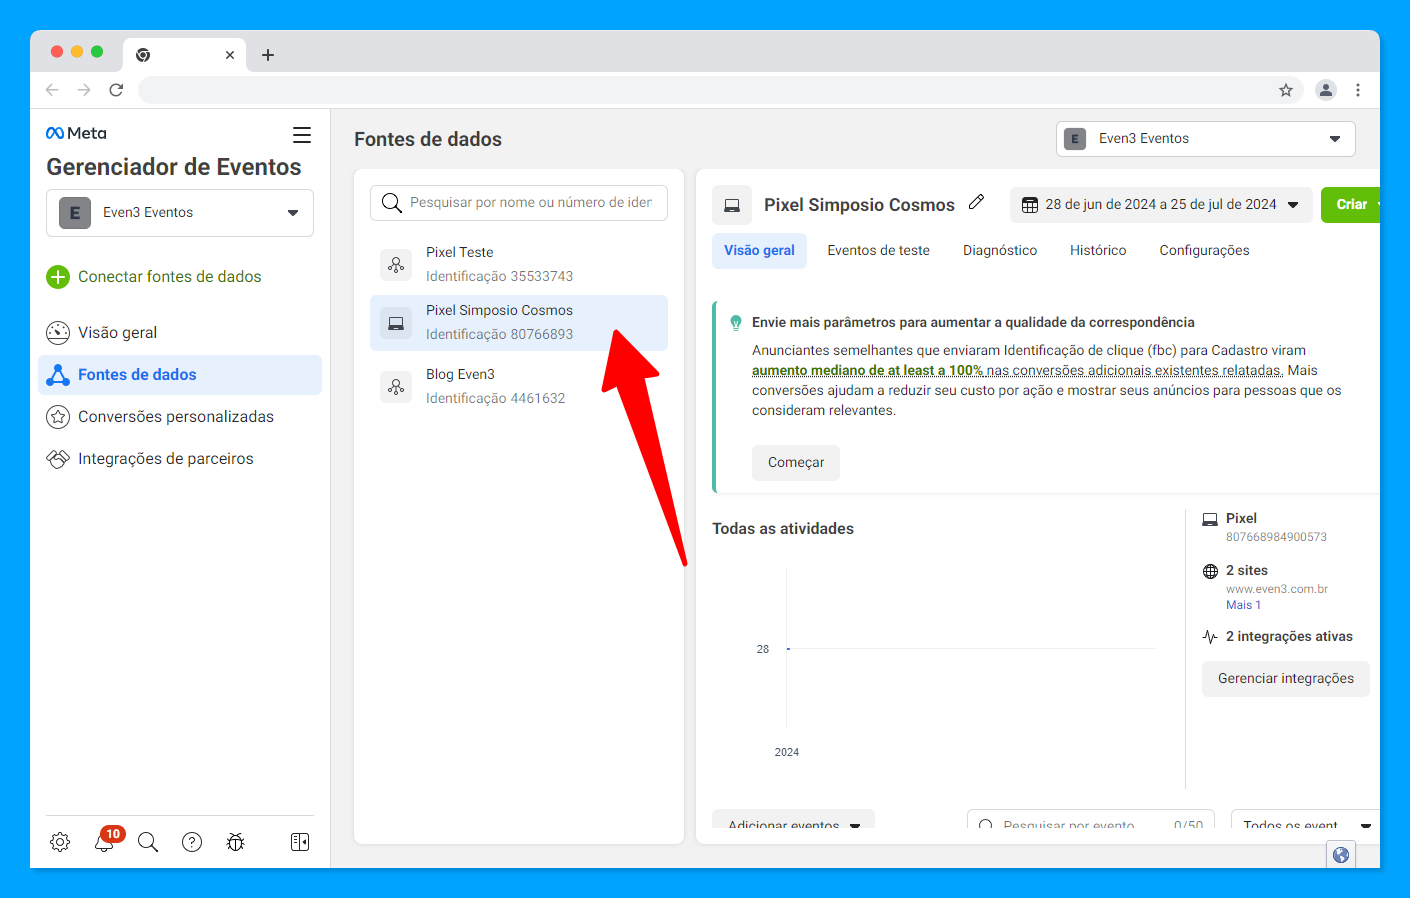
Task: Click www.even3.com.br site text
Action: coord(1277,589)
